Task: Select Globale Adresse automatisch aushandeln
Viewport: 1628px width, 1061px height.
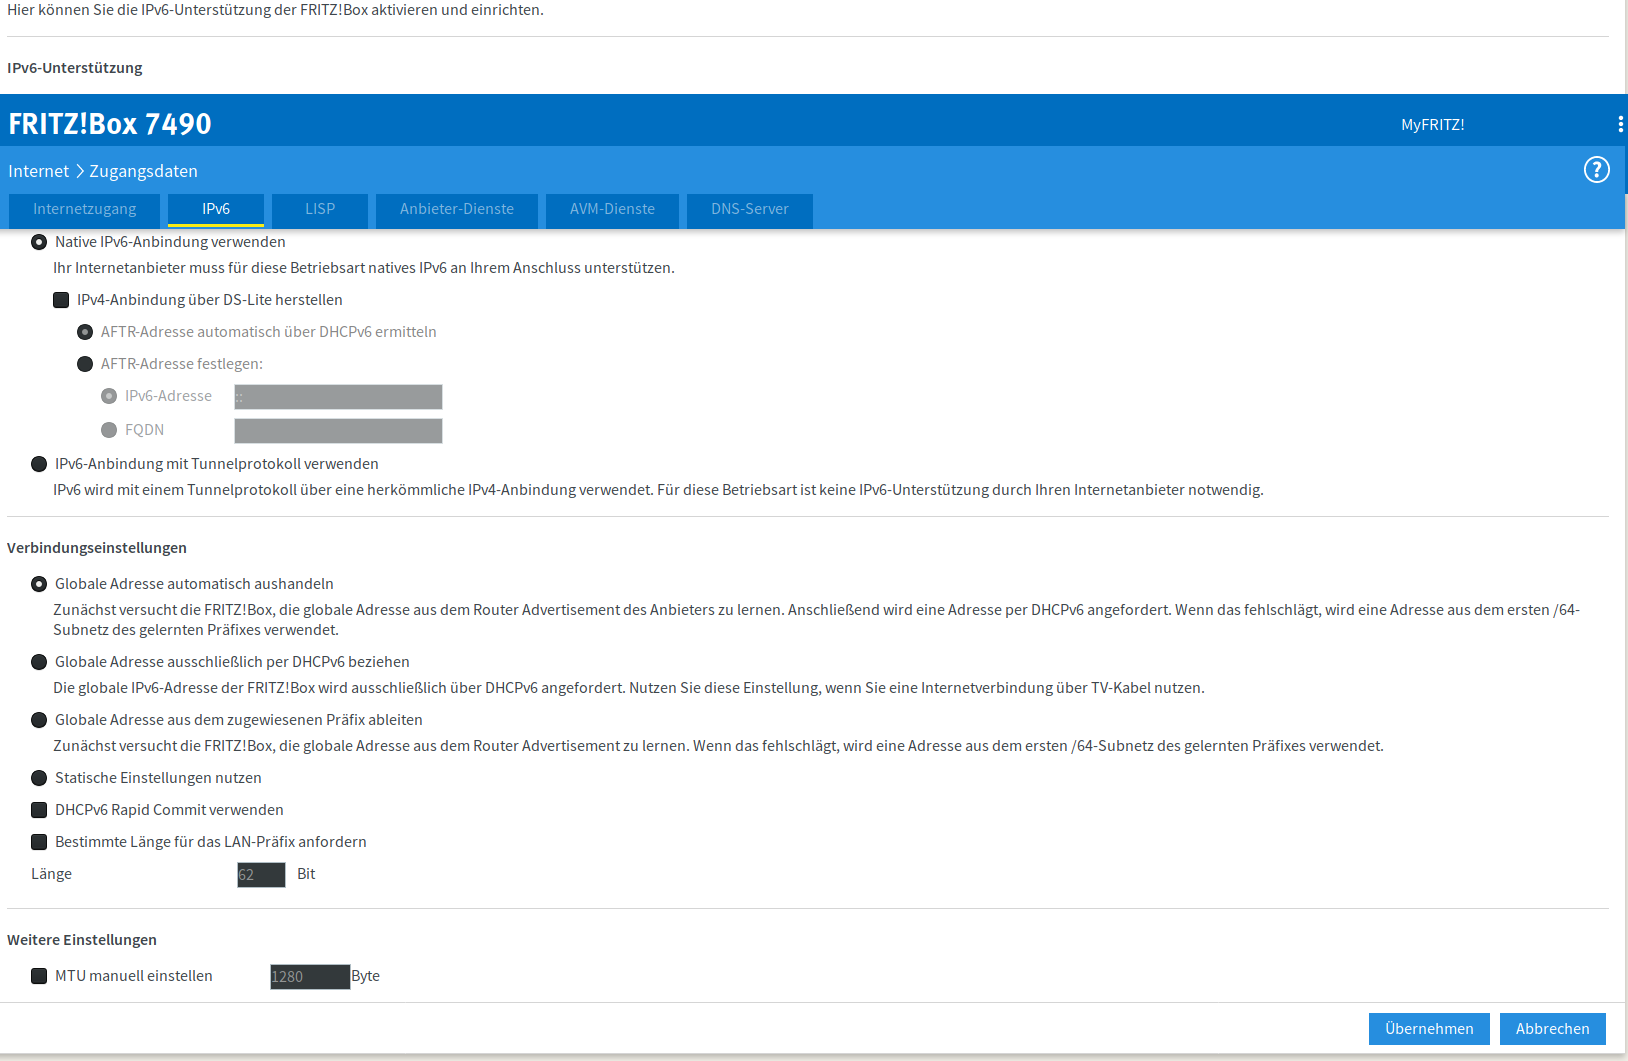Action: [x=39, y=584]
